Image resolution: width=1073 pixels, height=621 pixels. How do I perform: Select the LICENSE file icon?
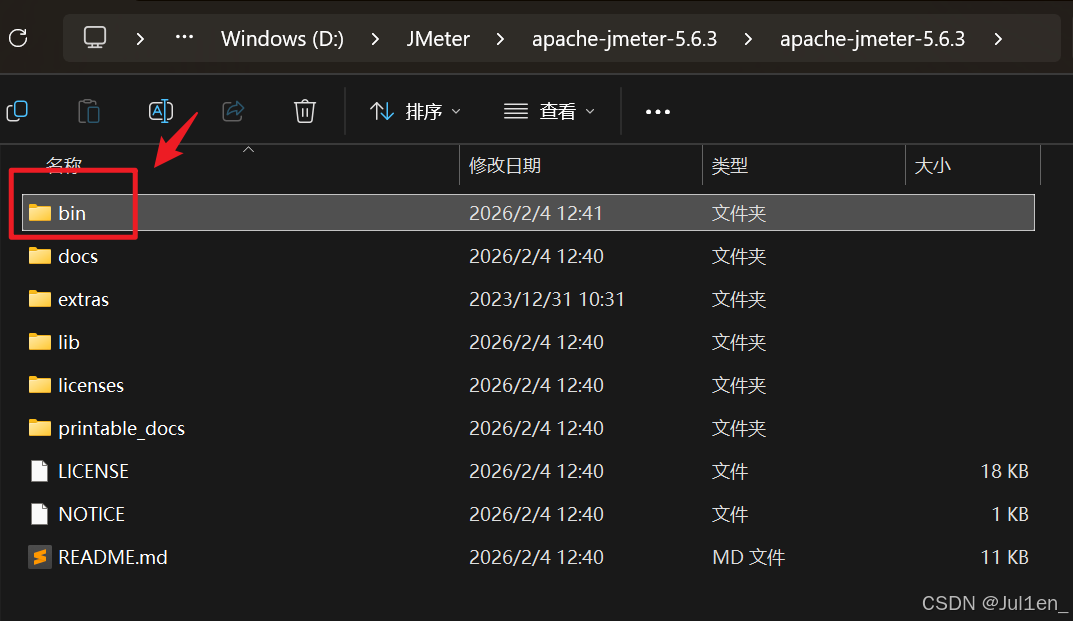pos(40,471)
